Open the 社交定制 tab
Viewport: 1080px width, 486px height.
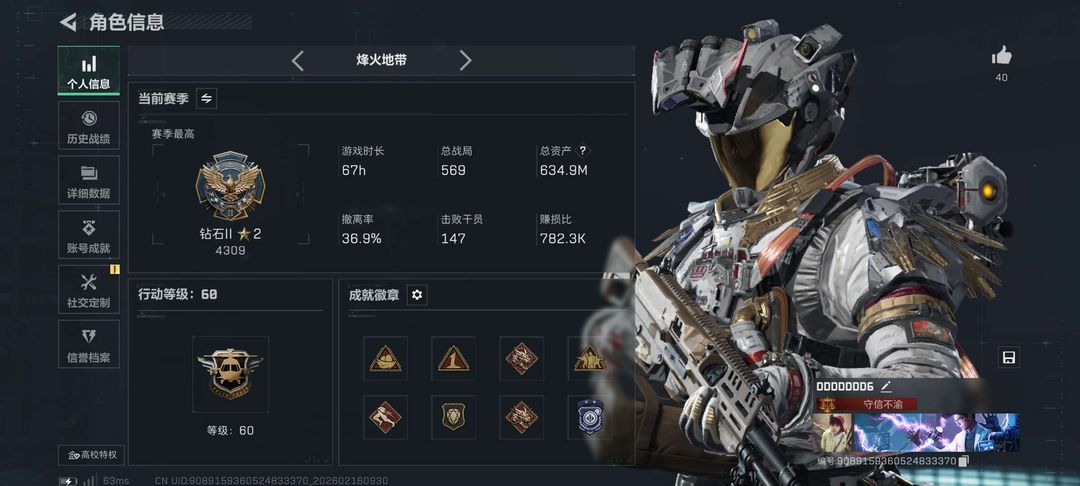tap(88, 289)
